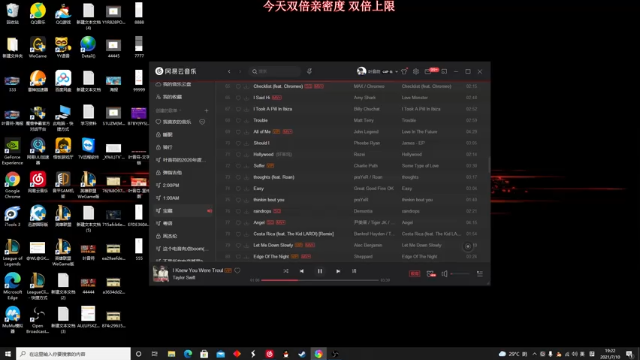Download the song Angel
This screenshot has width=640, height=360.
tap(246, 223)
